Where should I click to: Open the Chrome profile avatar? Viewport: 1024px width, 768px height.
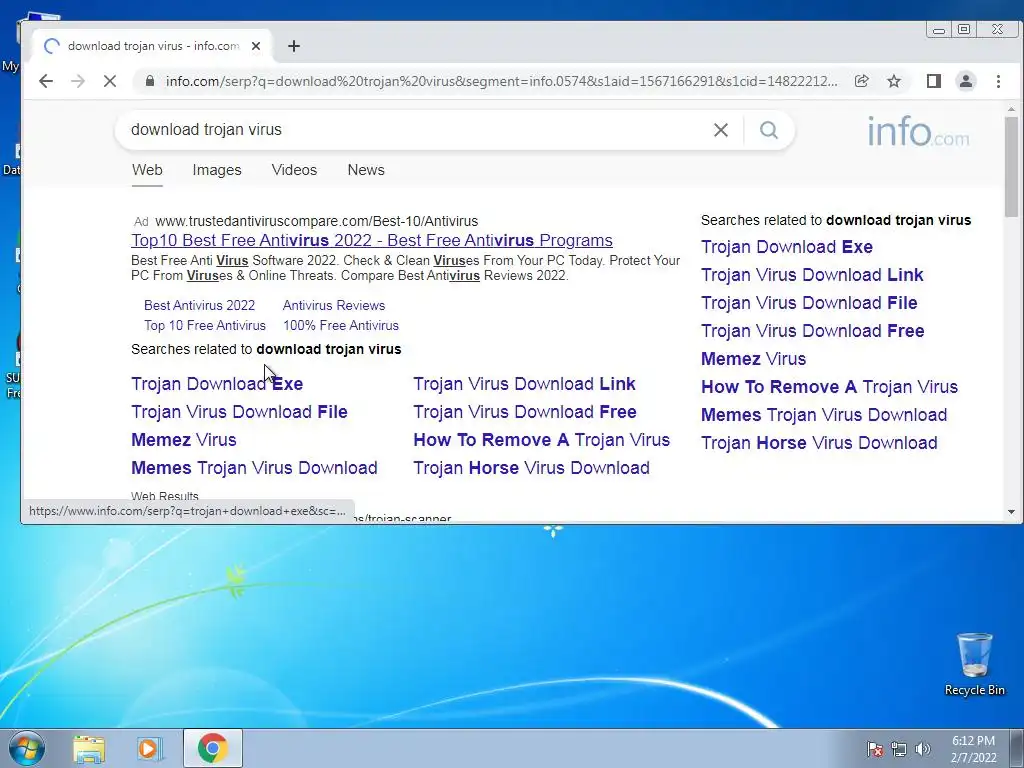pyautogui.click(x=966, y=81)
